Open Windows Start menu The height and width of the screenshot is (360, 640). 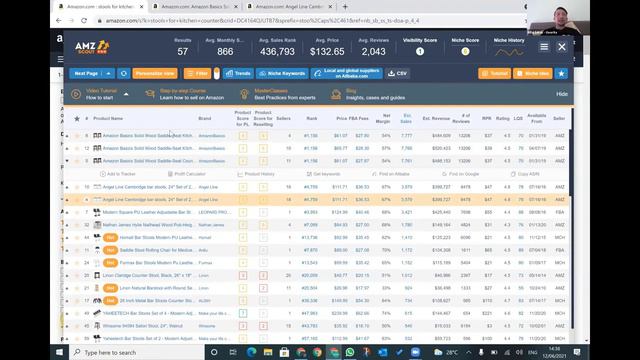(x=60, y=352)
